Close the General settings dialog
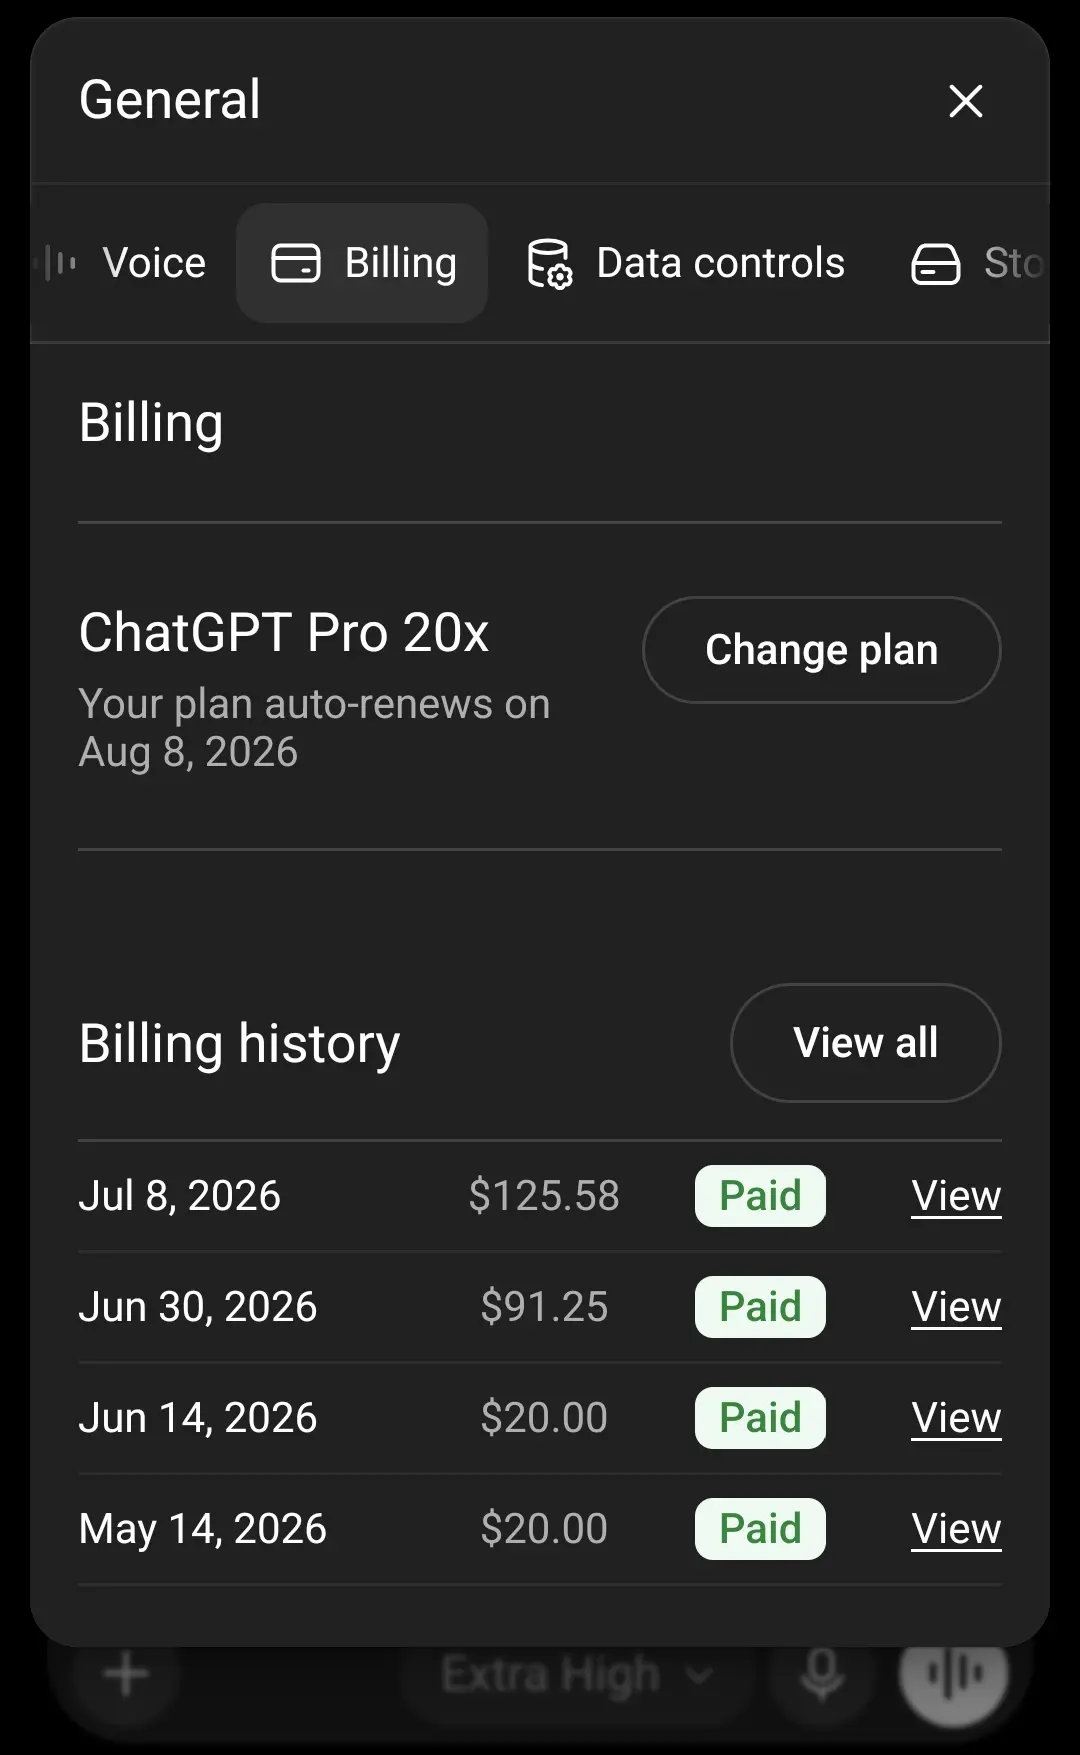This screenshot has width=1080, height=1755. pyautogui.click(x=966, y=100)
